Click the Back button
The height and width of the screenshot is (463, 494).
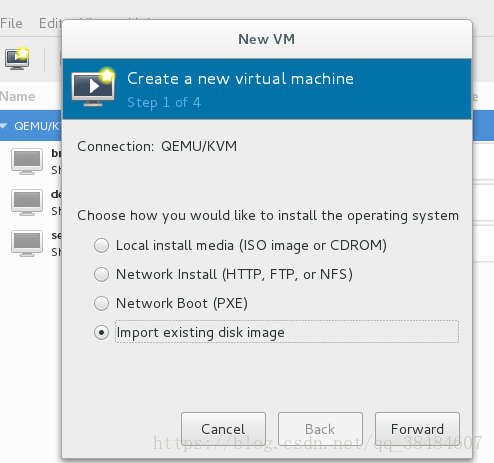320,429
